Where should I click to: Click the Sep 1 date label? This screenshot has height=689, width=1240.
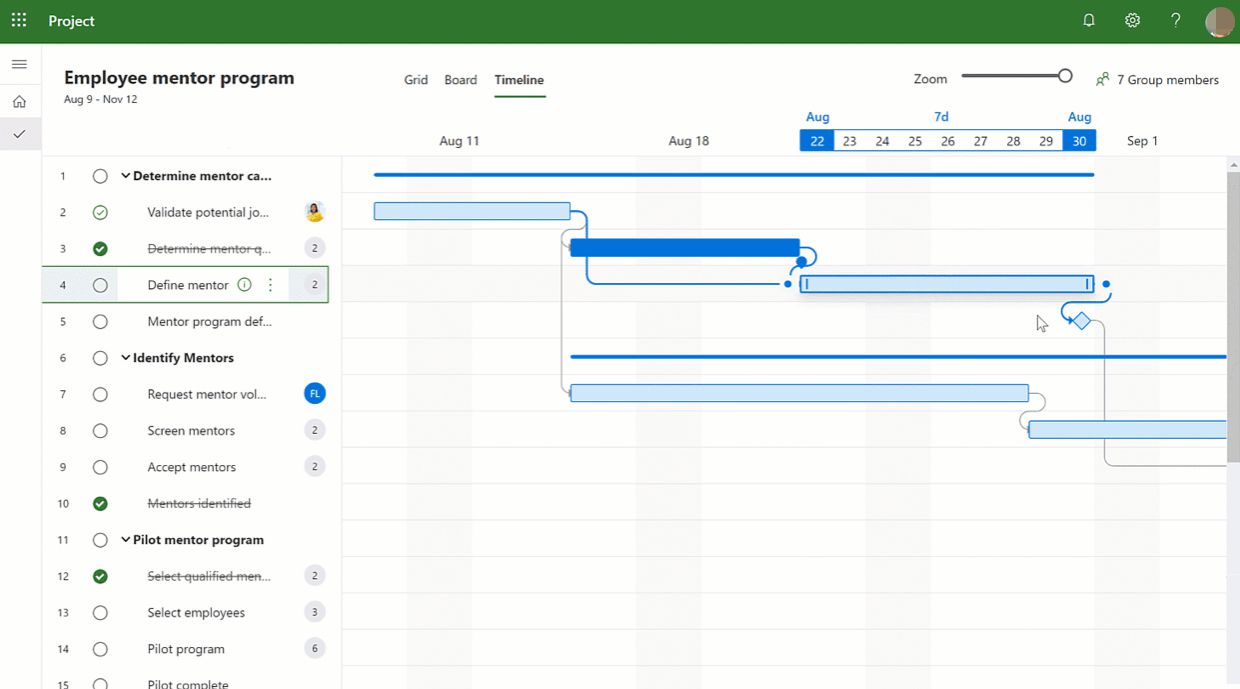(x=1143, y=141)
